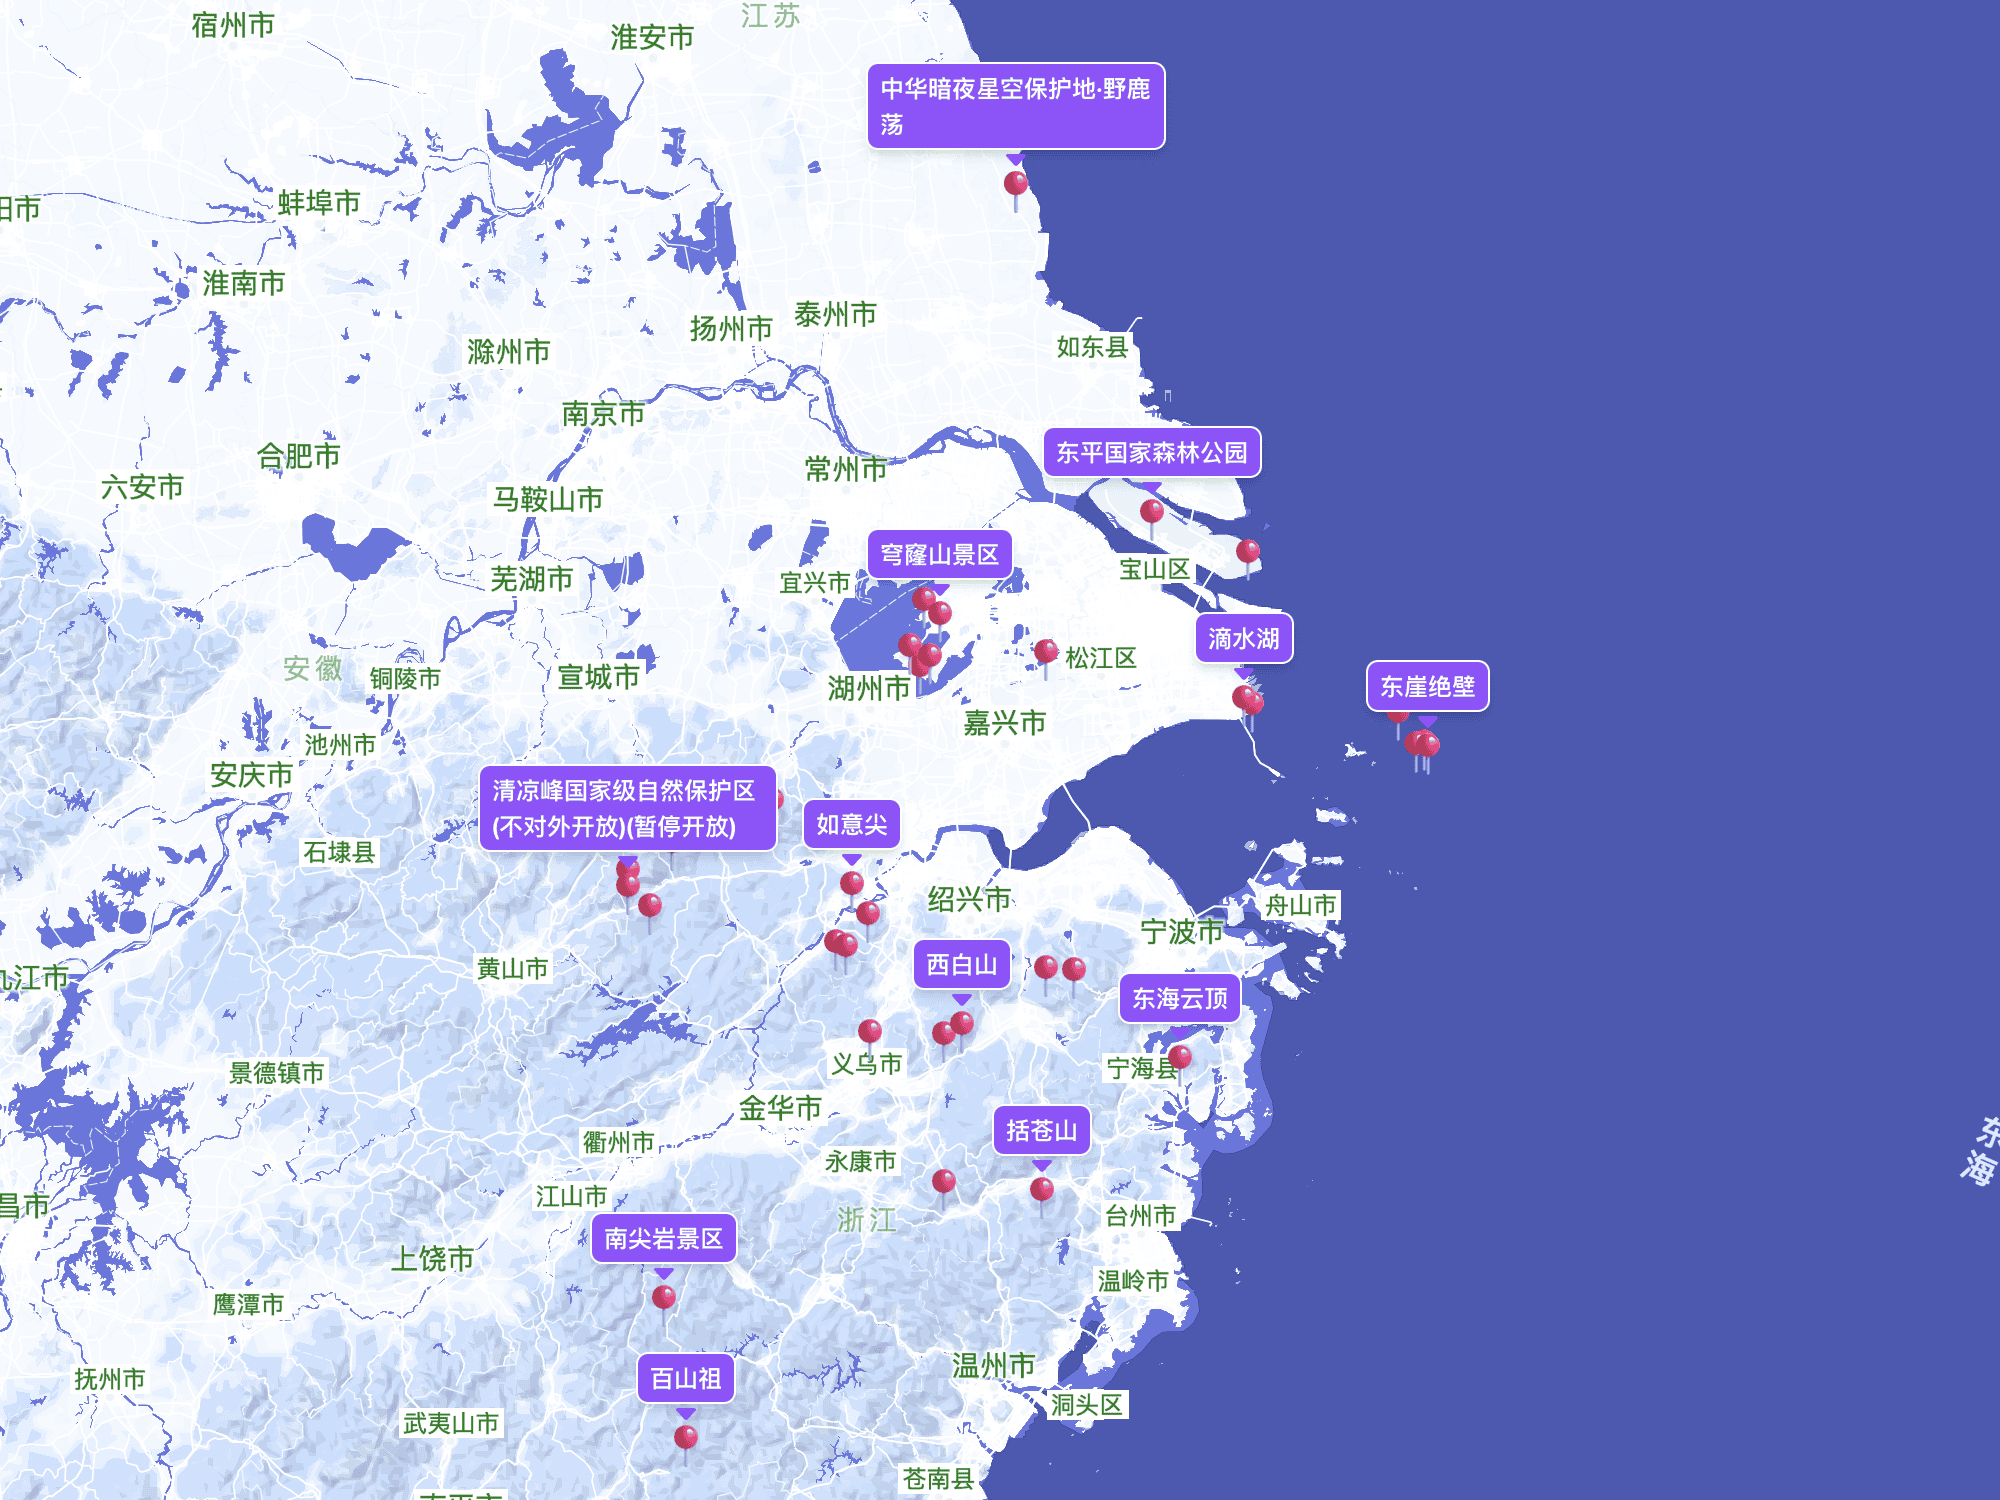Screen dimensions: 2000x1500
Task: Click the 铜陵市 city name
Action: click(405, 678)
